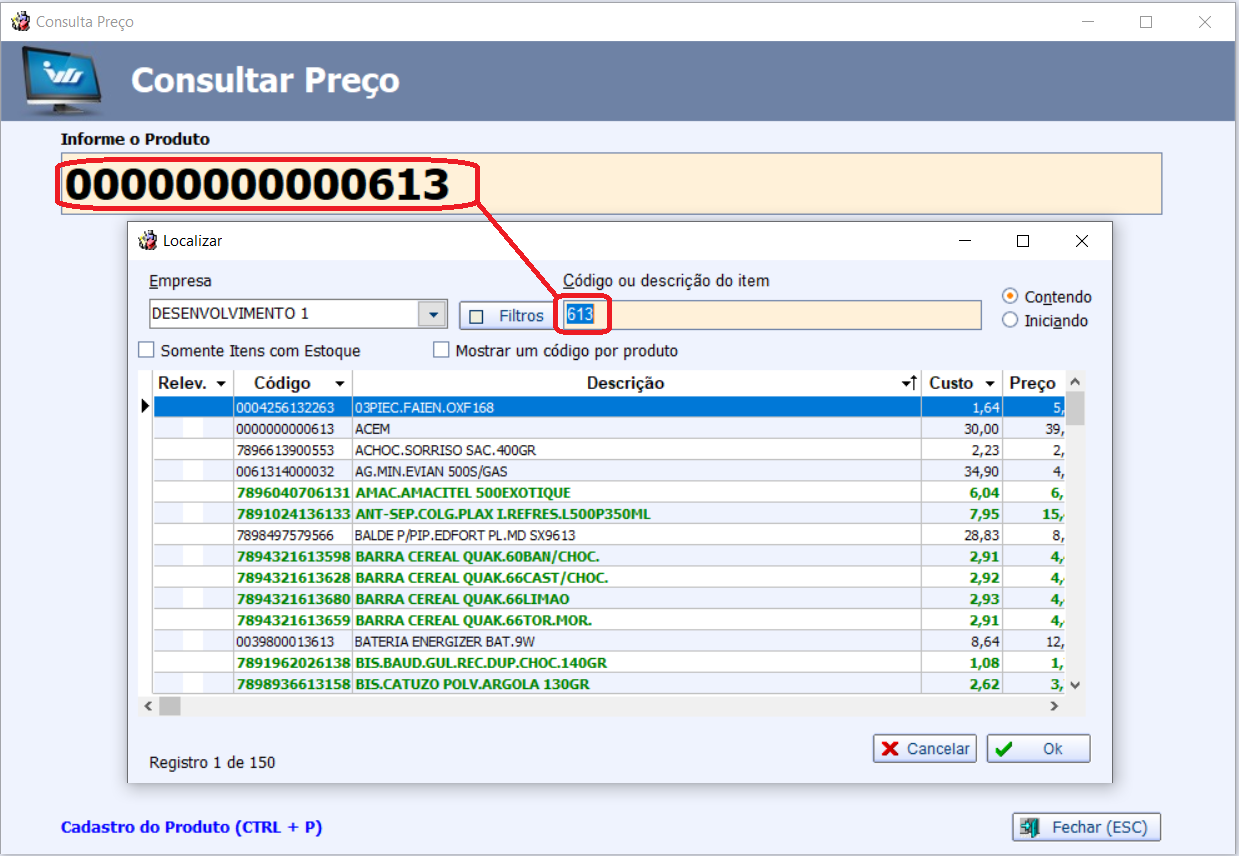Open Cadastro do Produto (CTRL + P) link

[191, 827]
